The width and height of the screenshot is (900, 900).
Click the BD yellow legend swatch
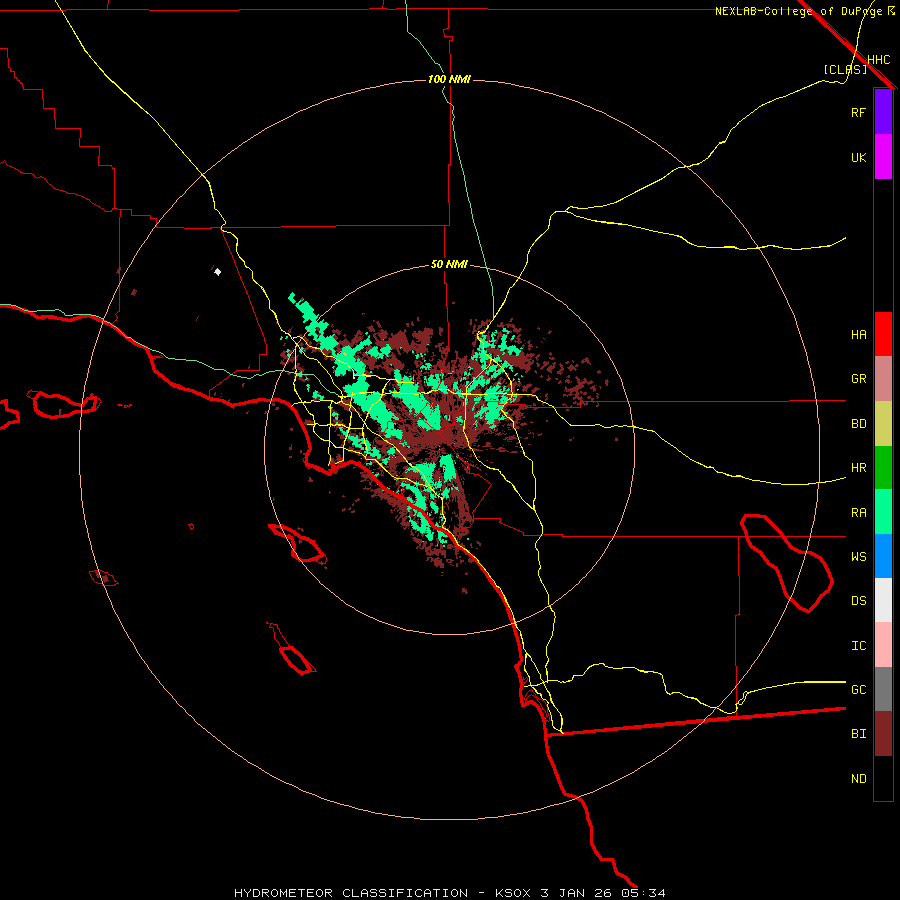tap(883, 423)
